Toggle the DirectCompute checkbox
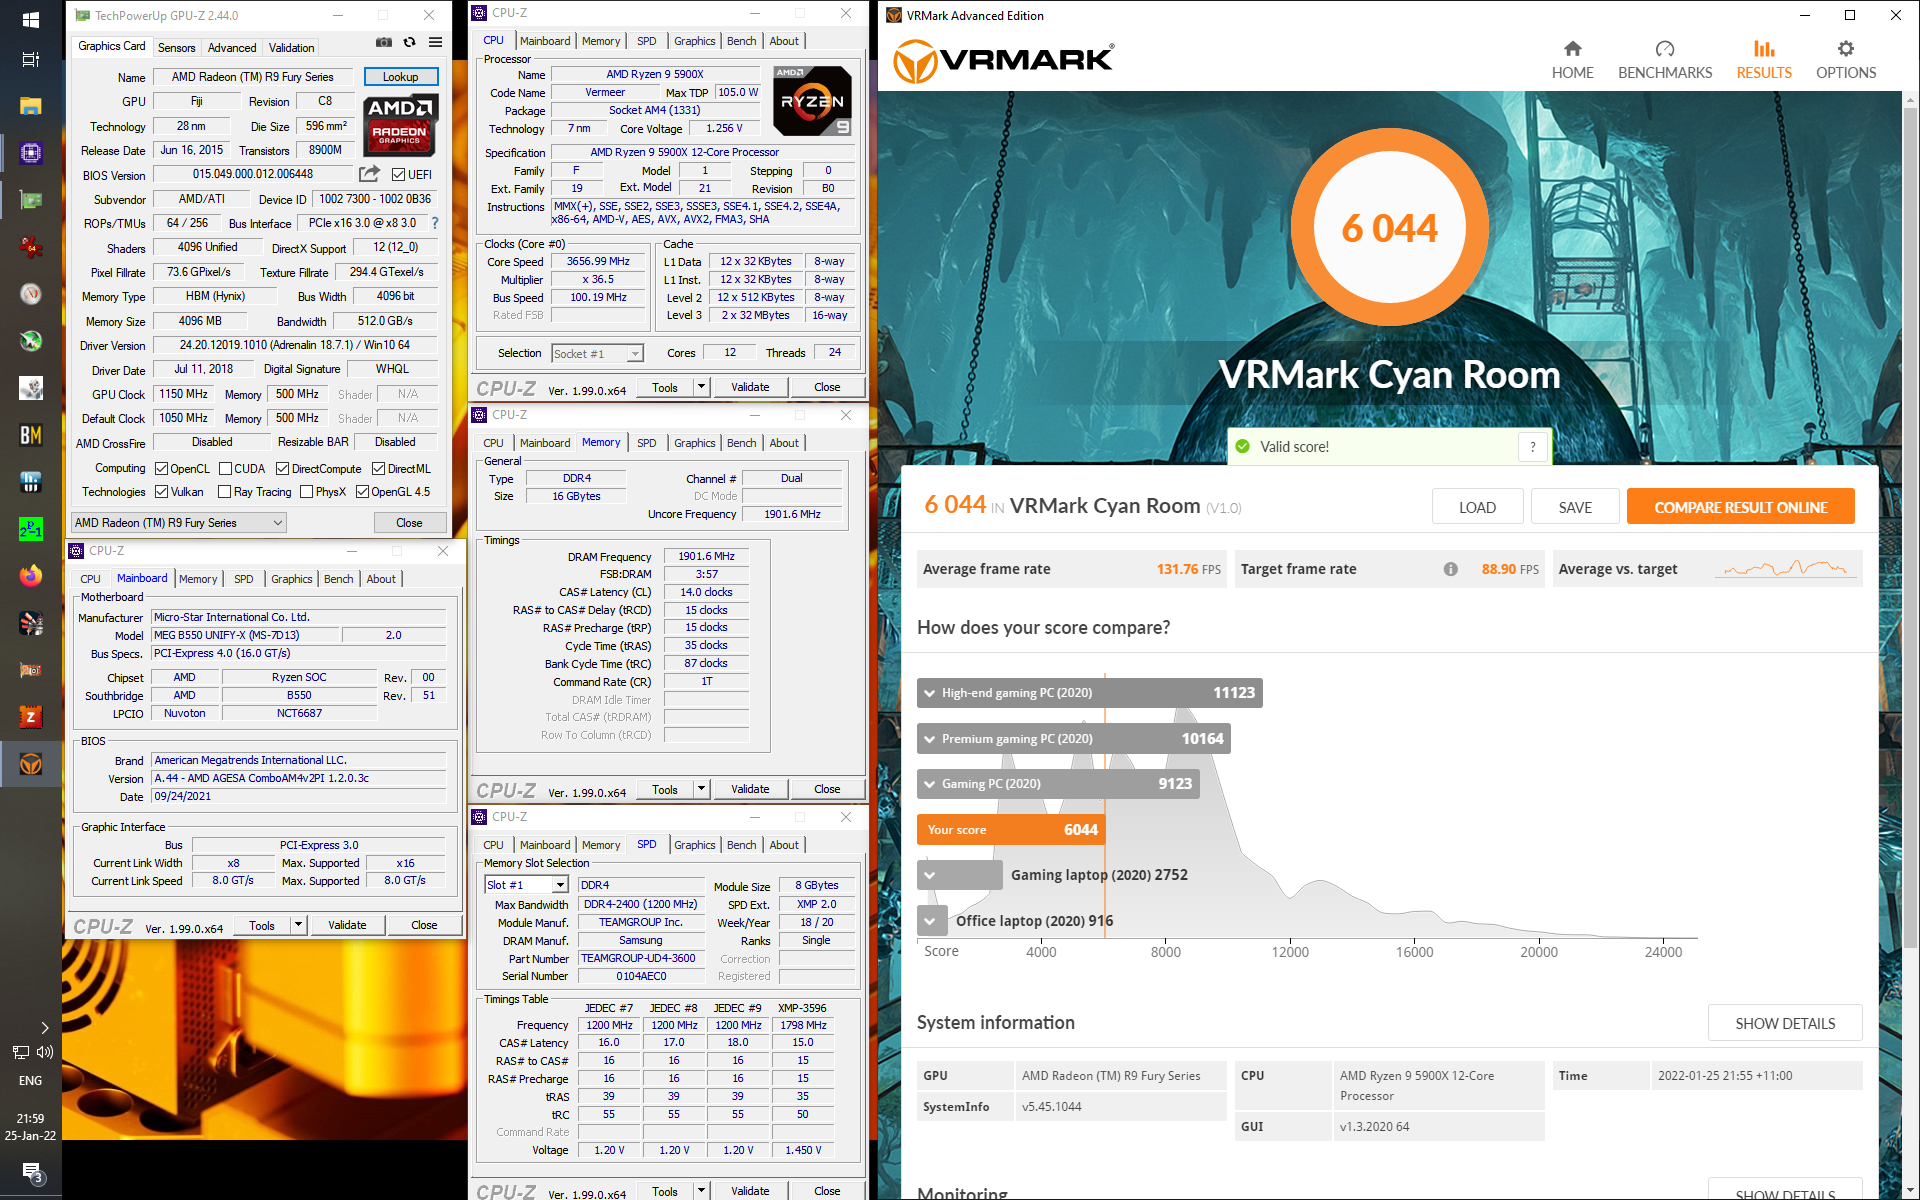1920x1200 pixels. tap(283, 469)
